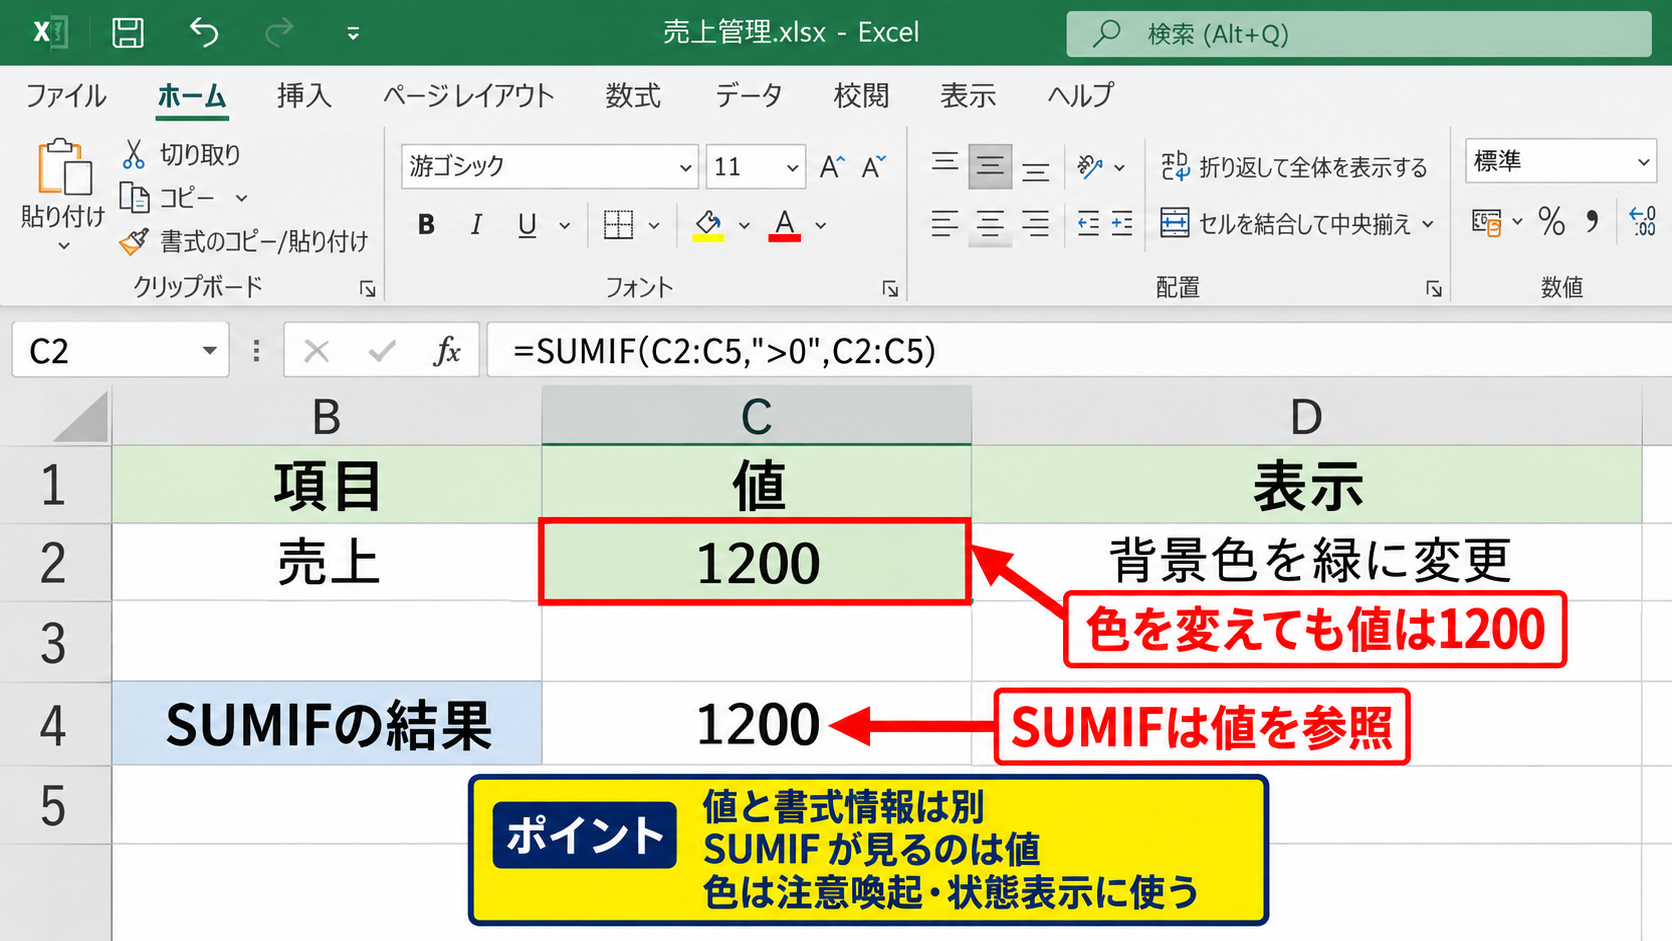Click the Redo arrow icon
Viewport: 1672px width, 941px height.
pyautogui.click(x=279, y=33)
